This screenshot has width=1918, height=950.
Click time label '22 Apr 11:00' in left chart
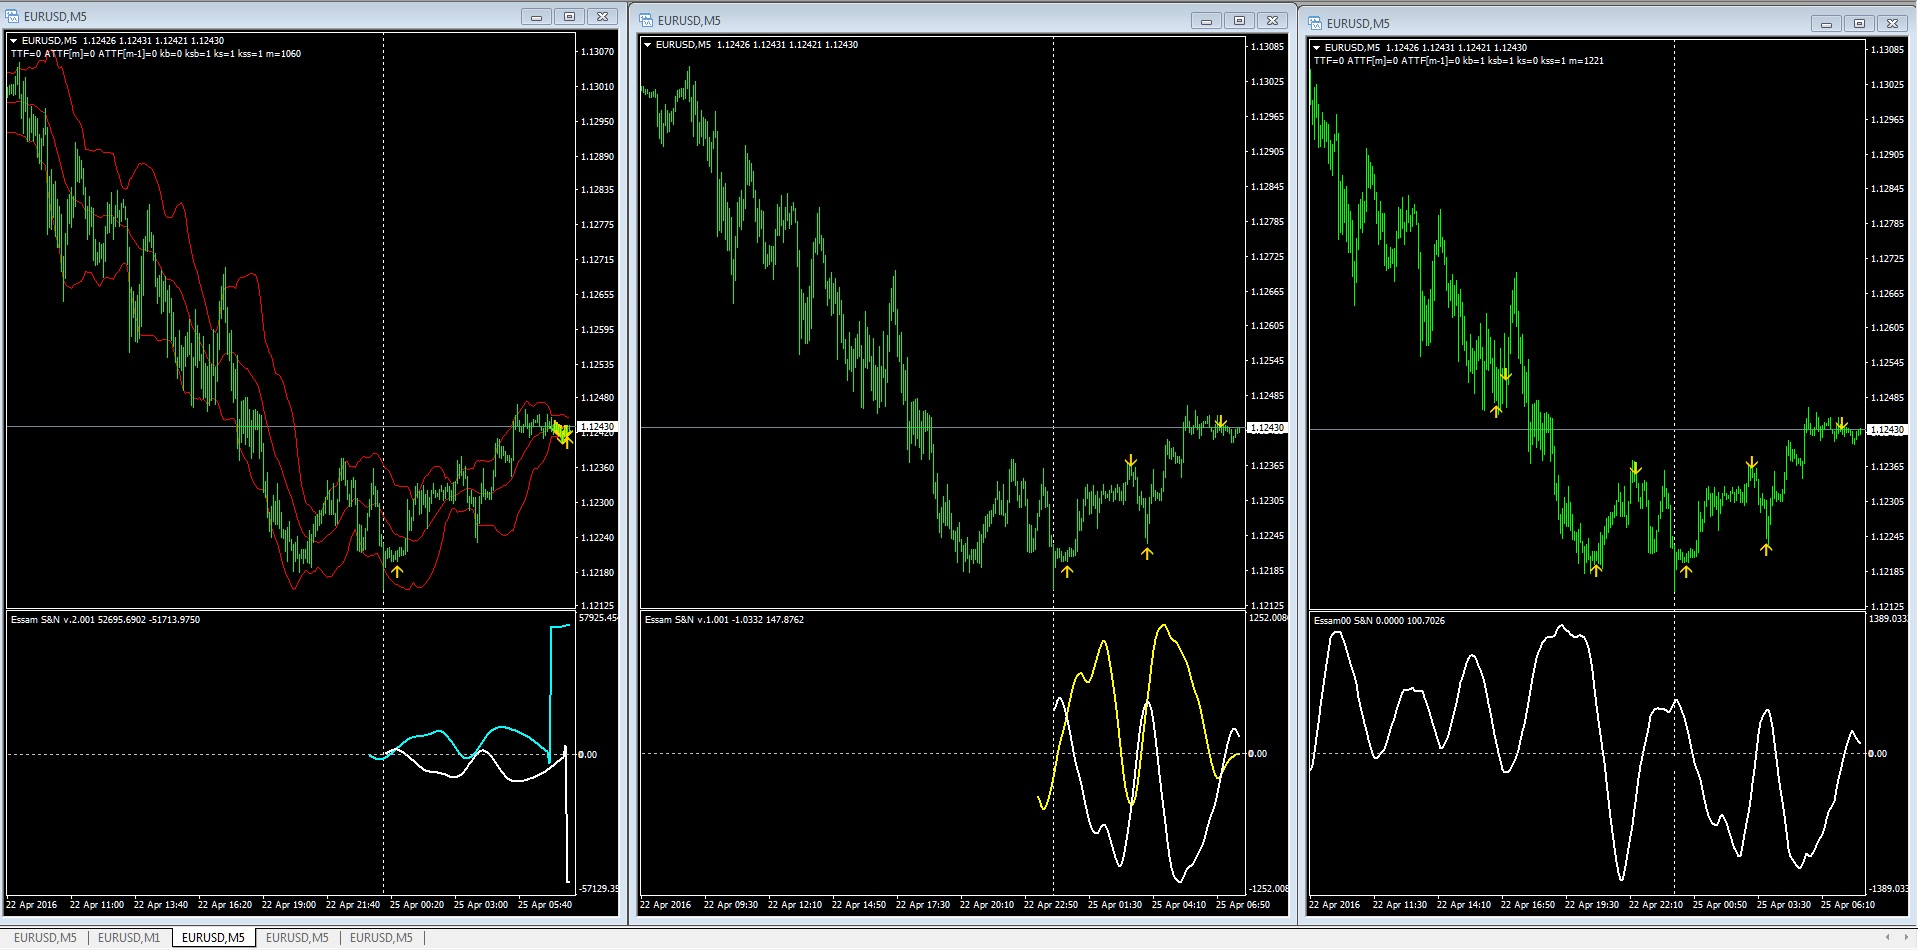point(97,905)
